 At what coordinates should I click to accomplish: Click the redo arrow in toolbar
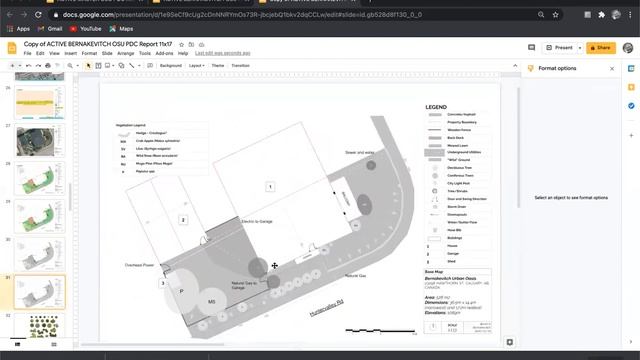pos(38,66)
